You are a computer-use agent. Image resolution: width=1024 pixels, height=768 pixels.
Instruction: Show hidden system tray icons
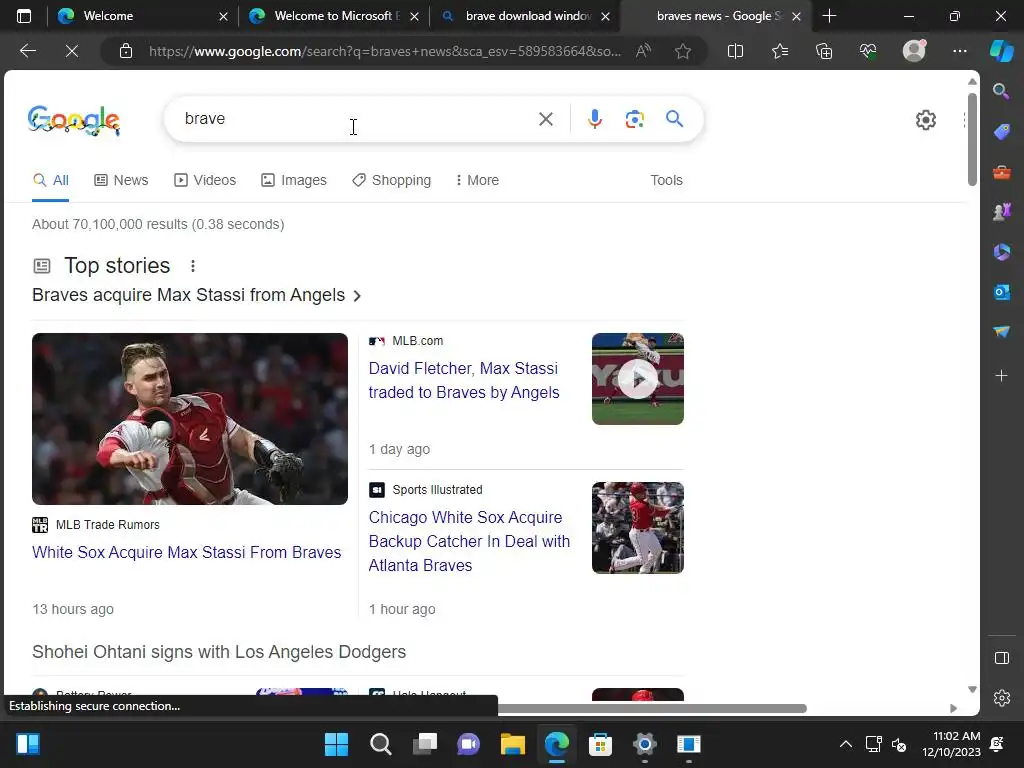846,744
